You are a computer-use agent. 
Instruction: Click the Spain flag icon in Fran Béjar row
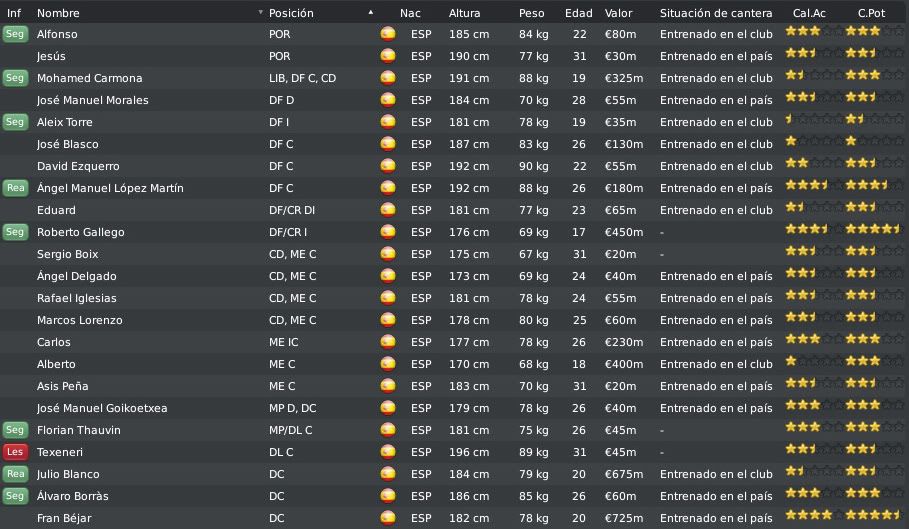388,518
